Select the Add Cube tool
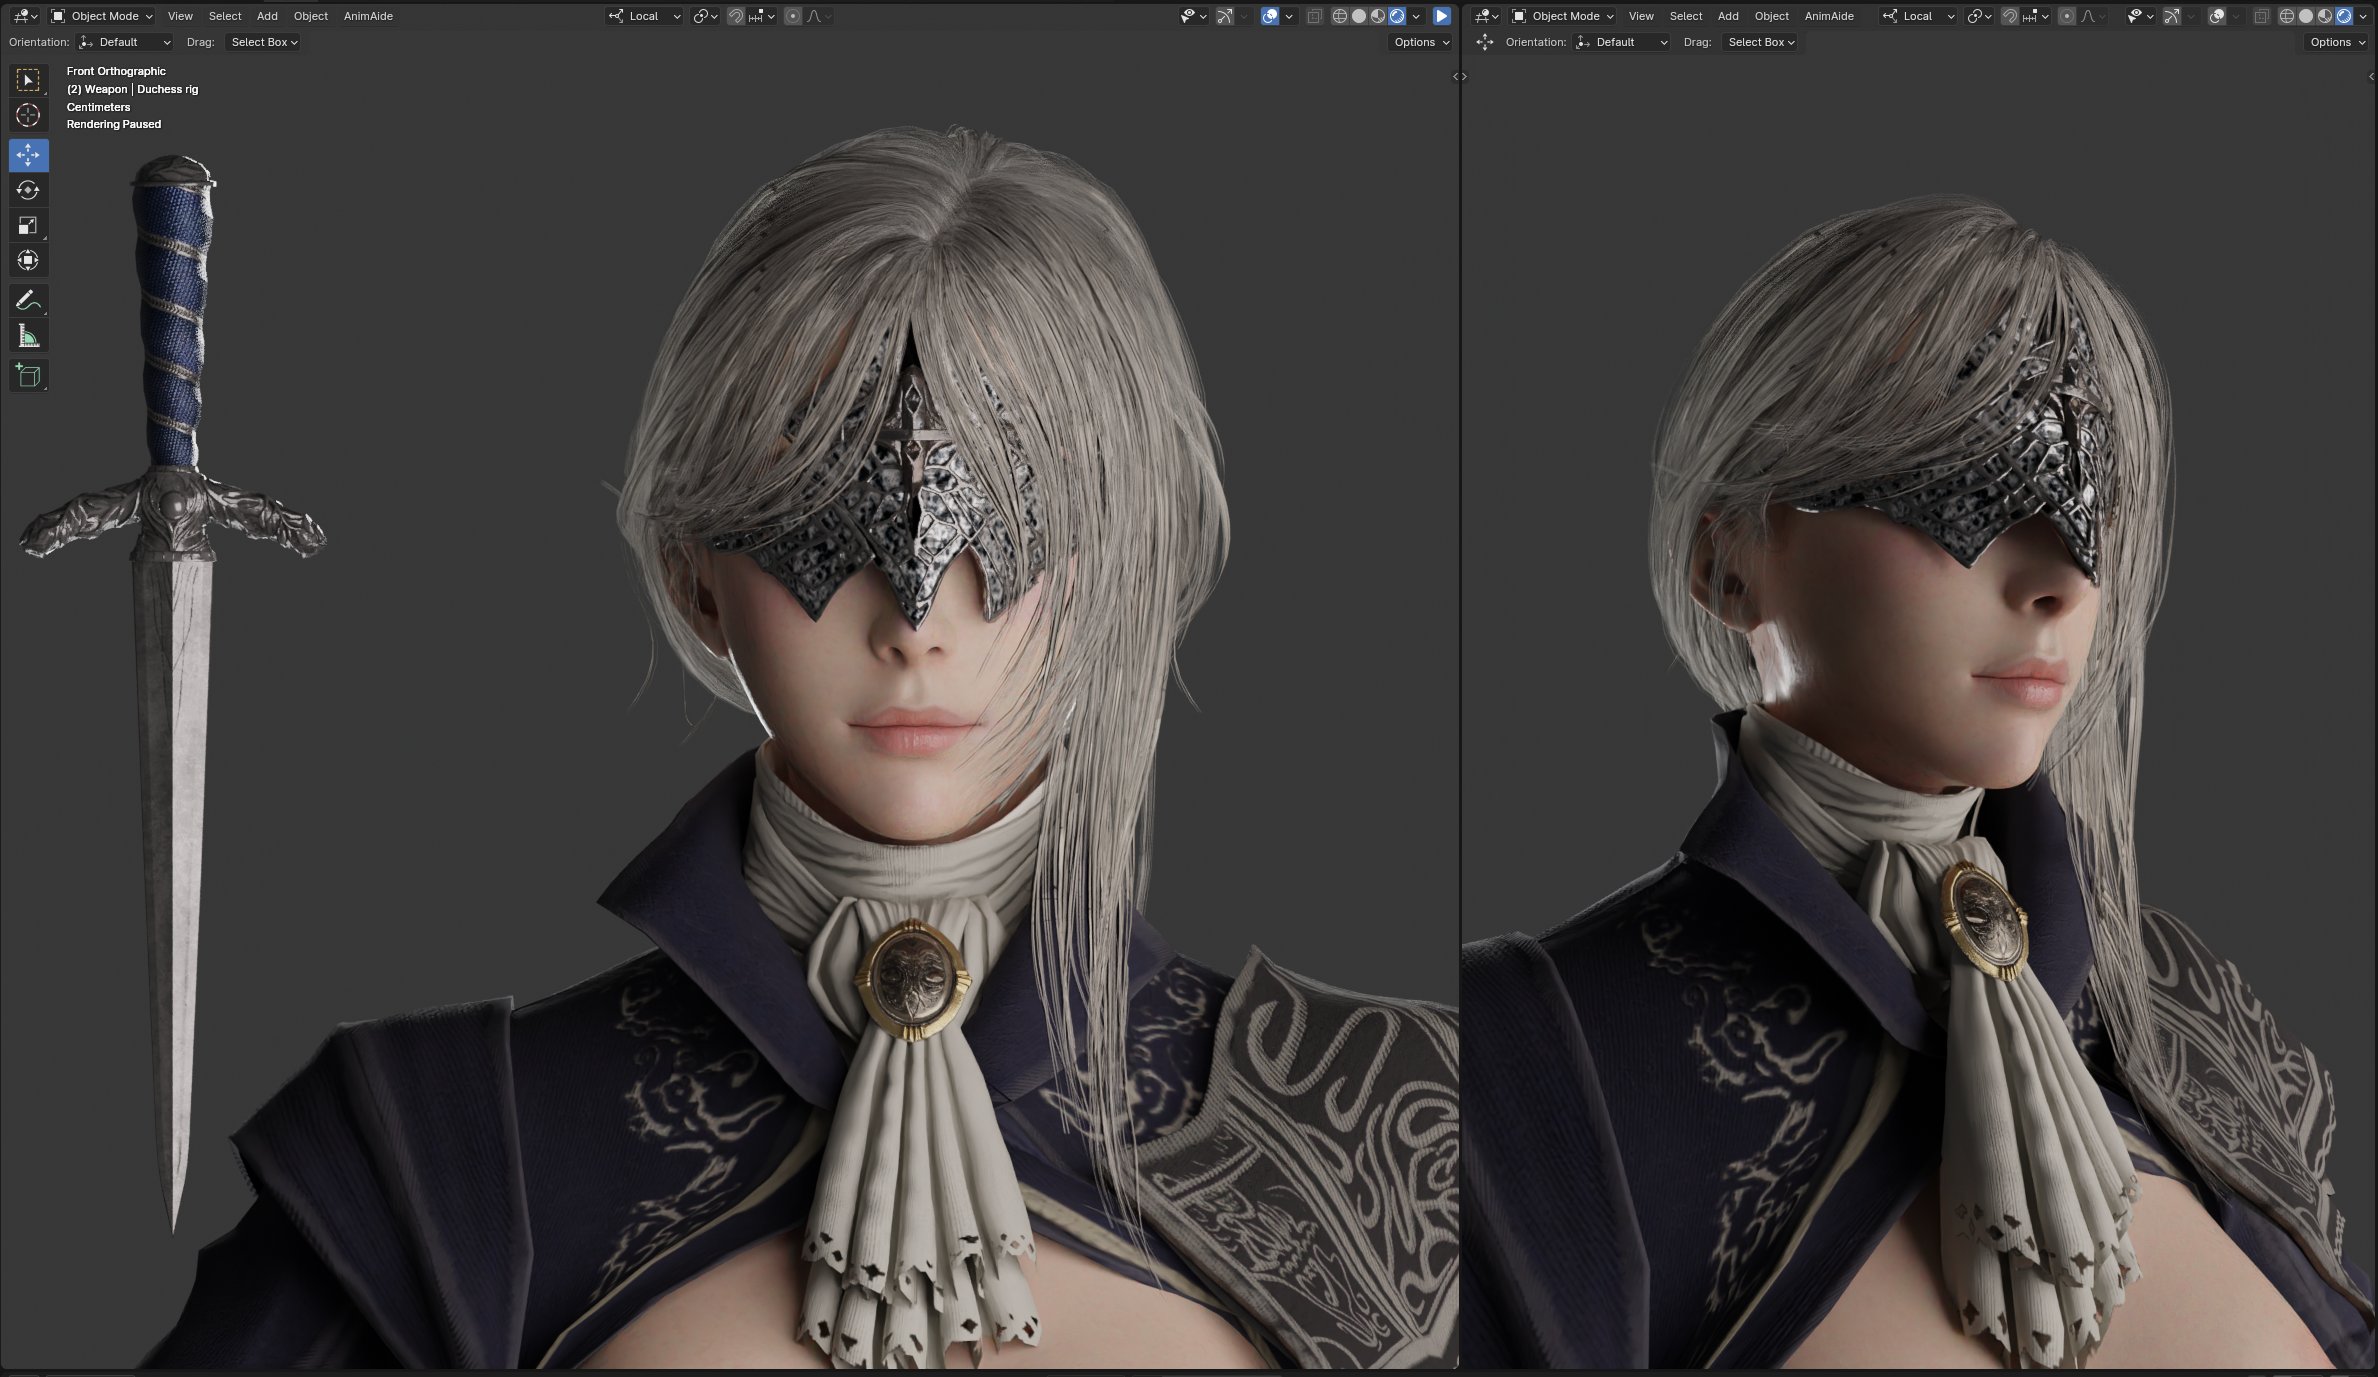The image size is (2378, 1377). coord(28,376)
